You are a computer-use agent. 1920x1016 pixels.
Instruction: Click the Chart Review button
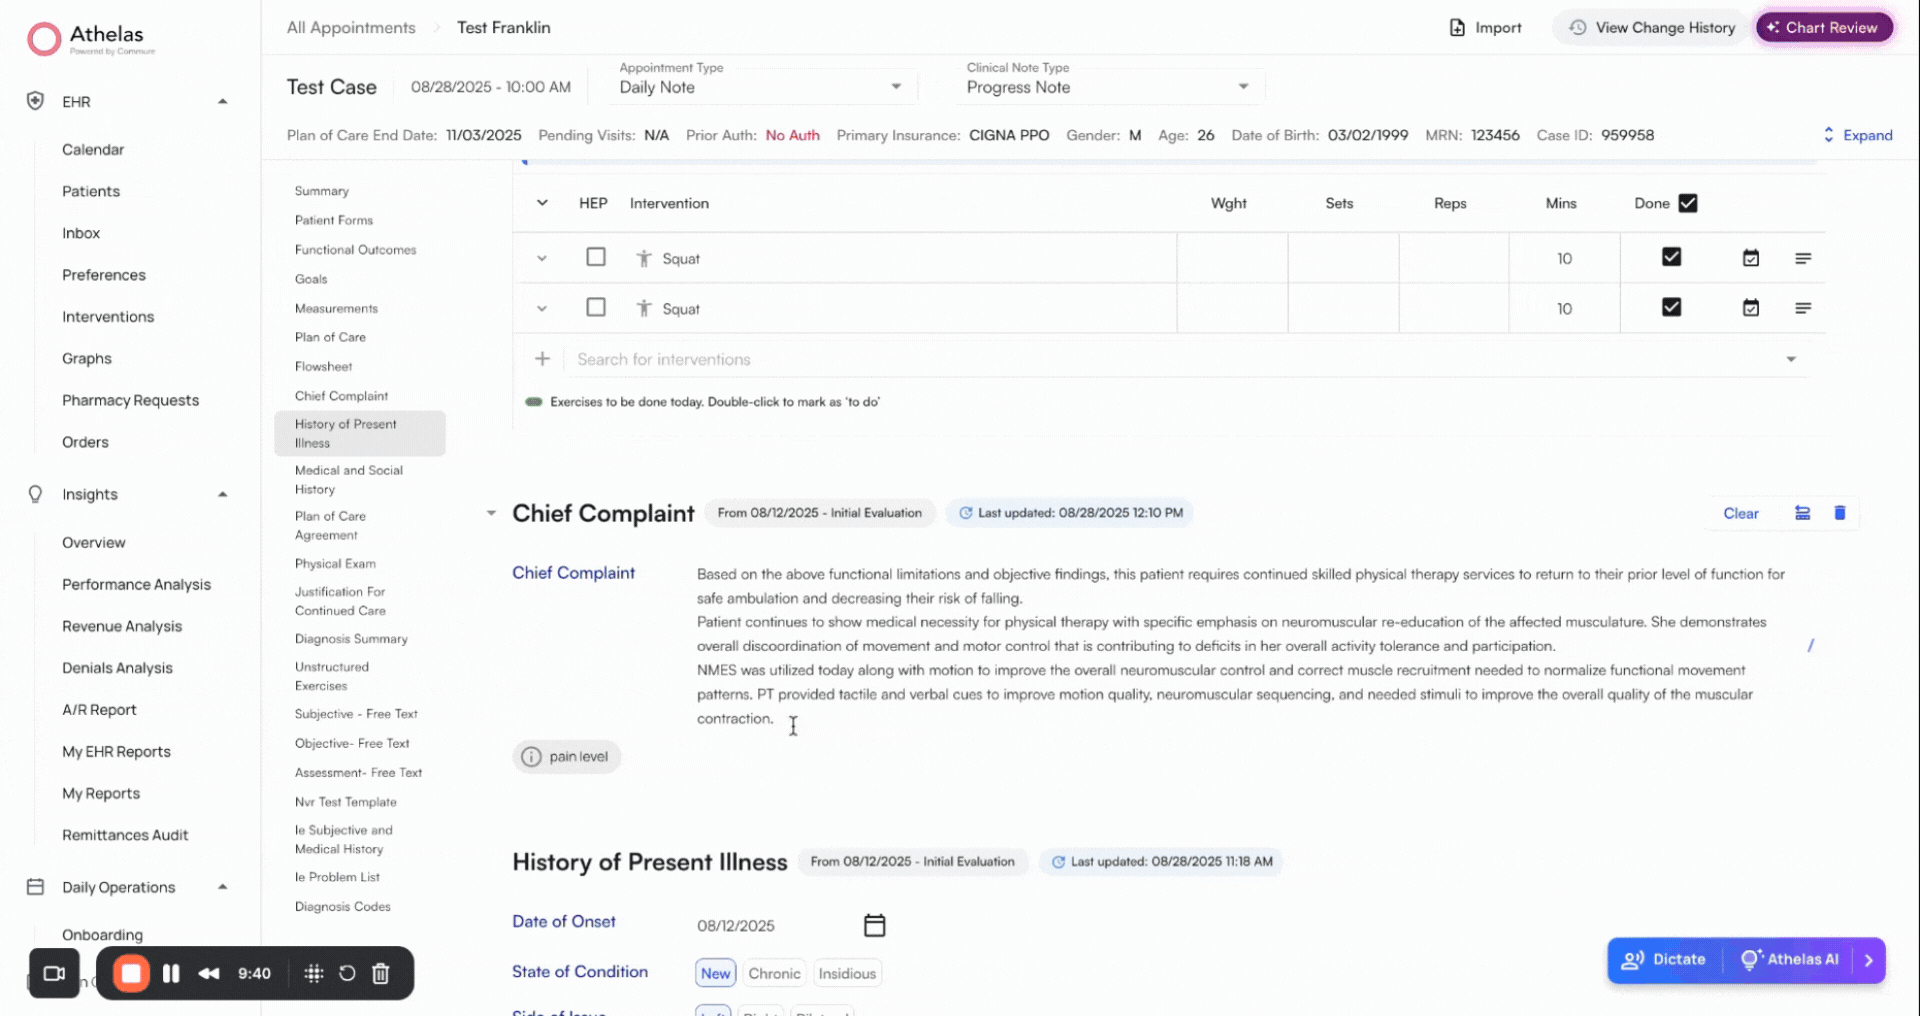click(x=1824, y=28)
